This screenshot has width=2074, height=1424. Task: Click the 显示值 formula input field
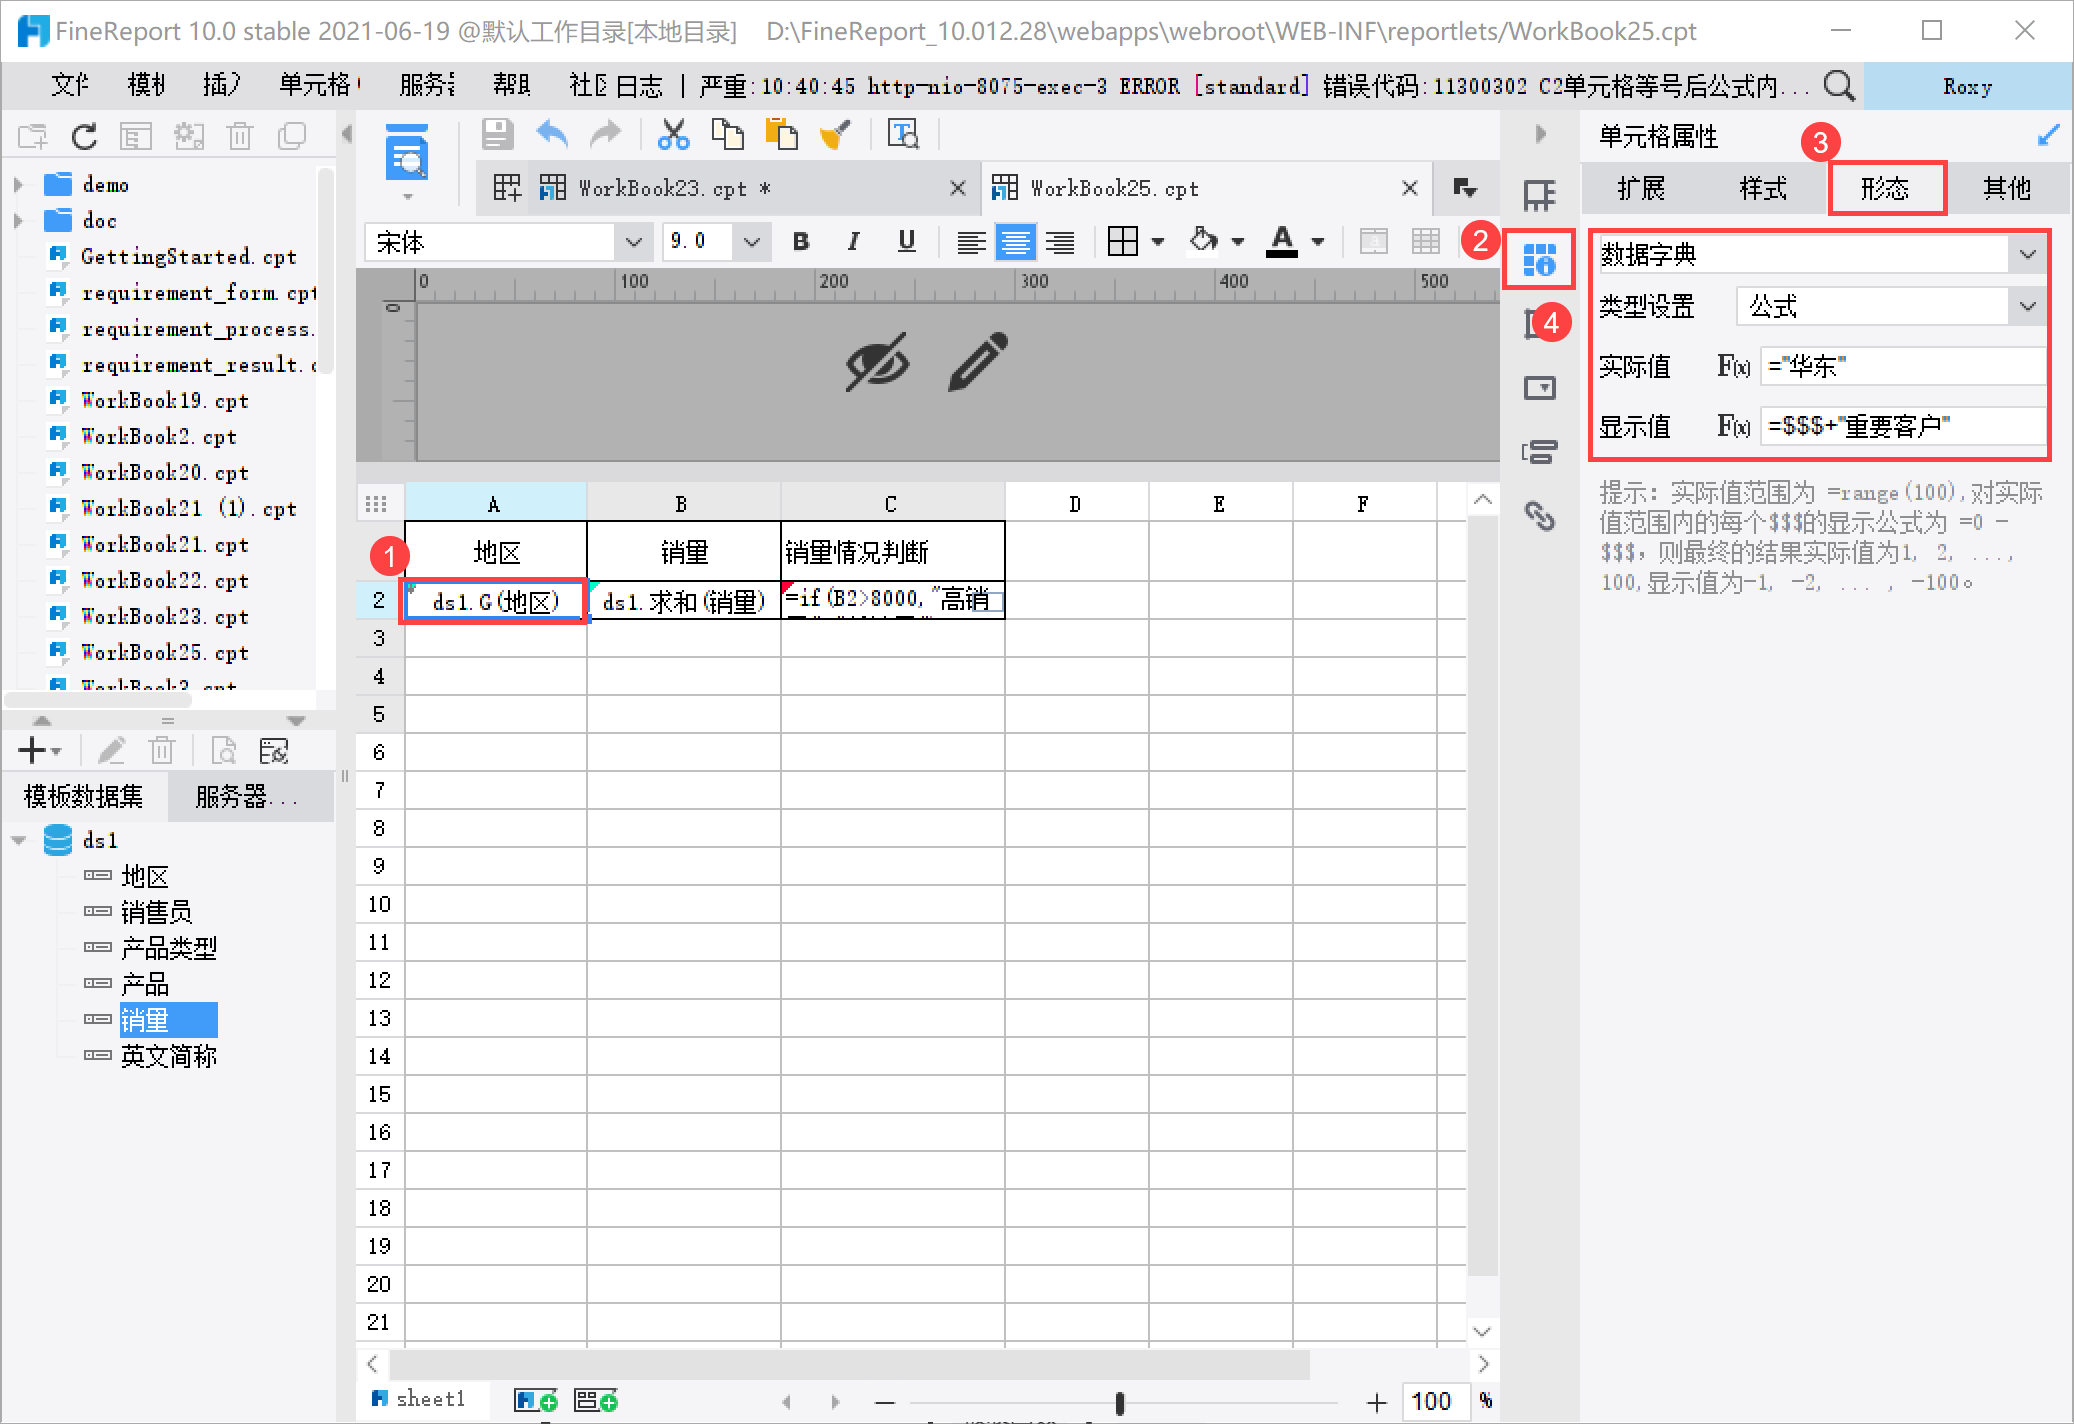[1900, 426]
